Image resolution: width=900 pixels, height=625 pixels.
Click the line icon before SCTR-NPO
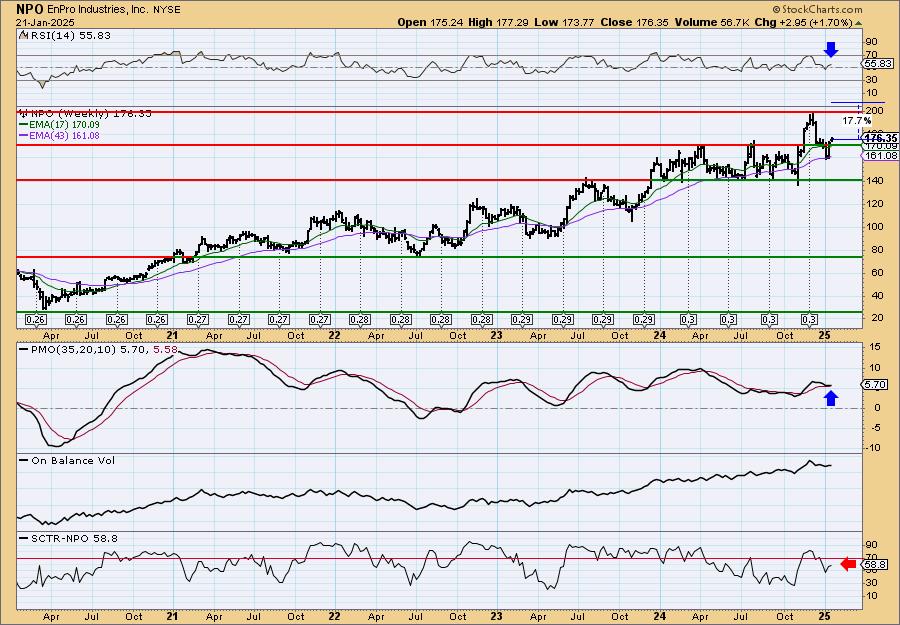point(24,538)
